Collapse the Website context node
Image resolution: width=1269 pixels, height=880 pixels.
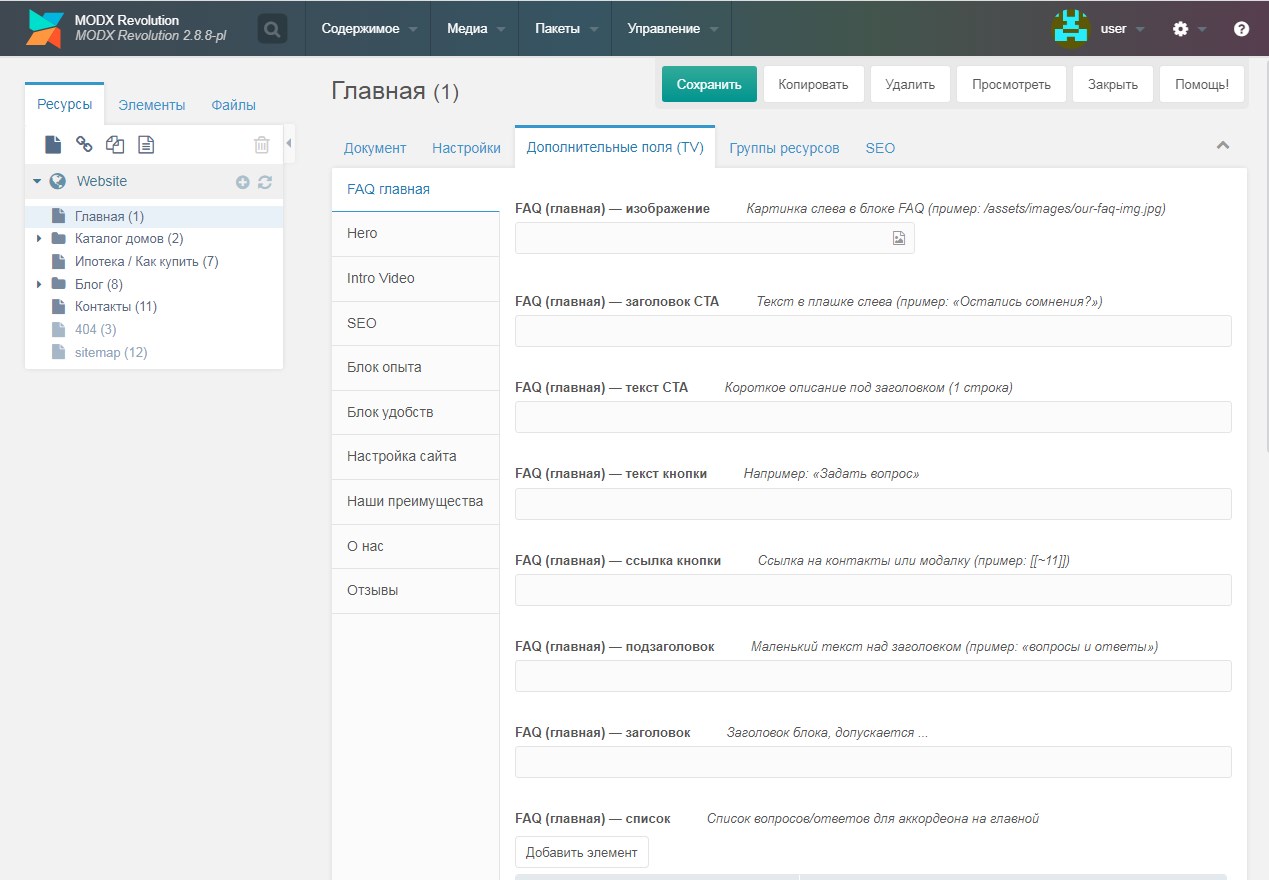(x=37, y=182)
